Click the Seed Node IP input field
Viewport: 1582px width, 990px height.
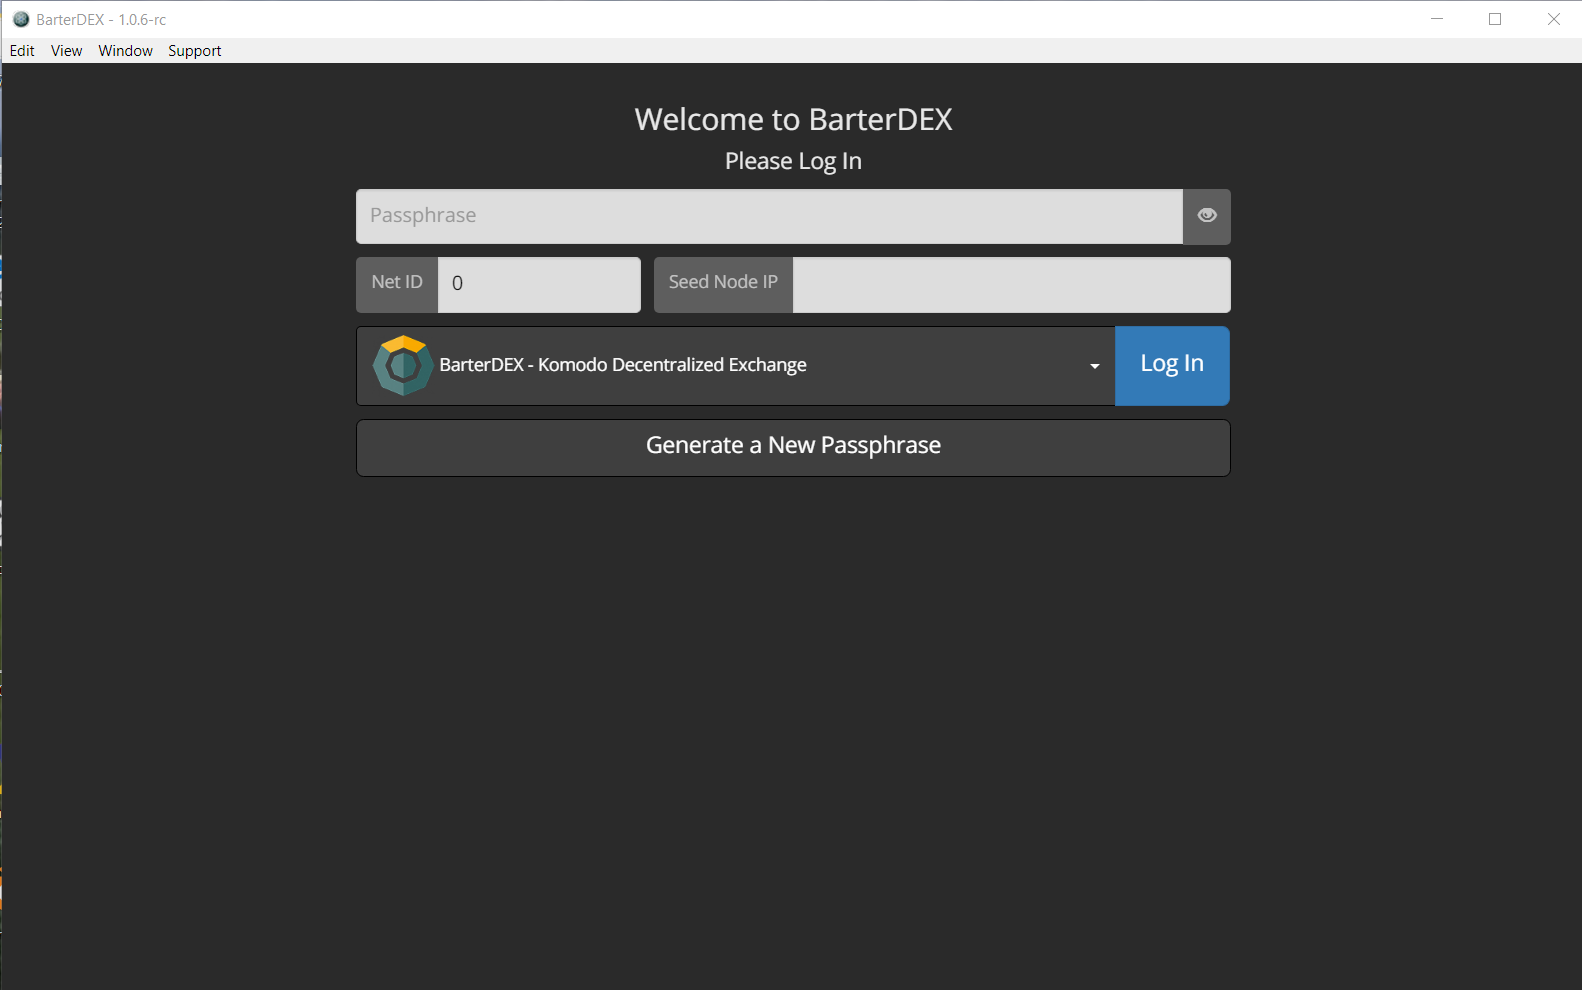pyautogui.click(x=1011, y=285)
